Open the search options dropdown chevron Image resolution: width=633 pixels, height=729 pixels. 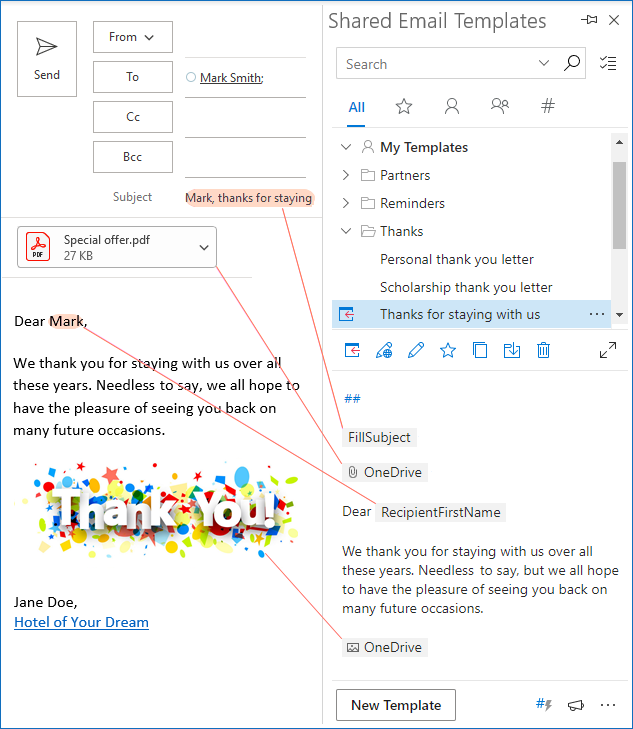(544, 63)
